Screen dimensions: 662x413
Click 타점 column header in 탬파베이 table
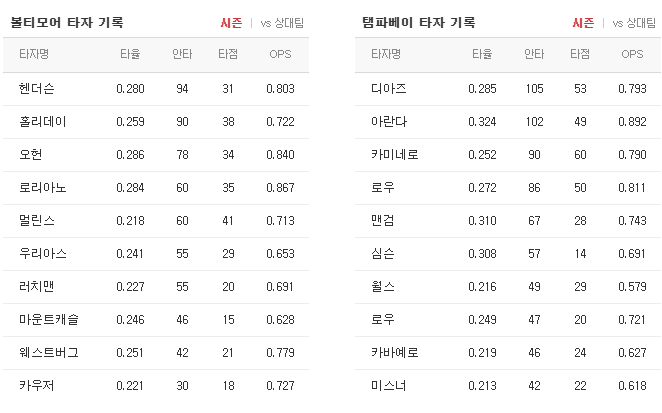tap(580, 54)
